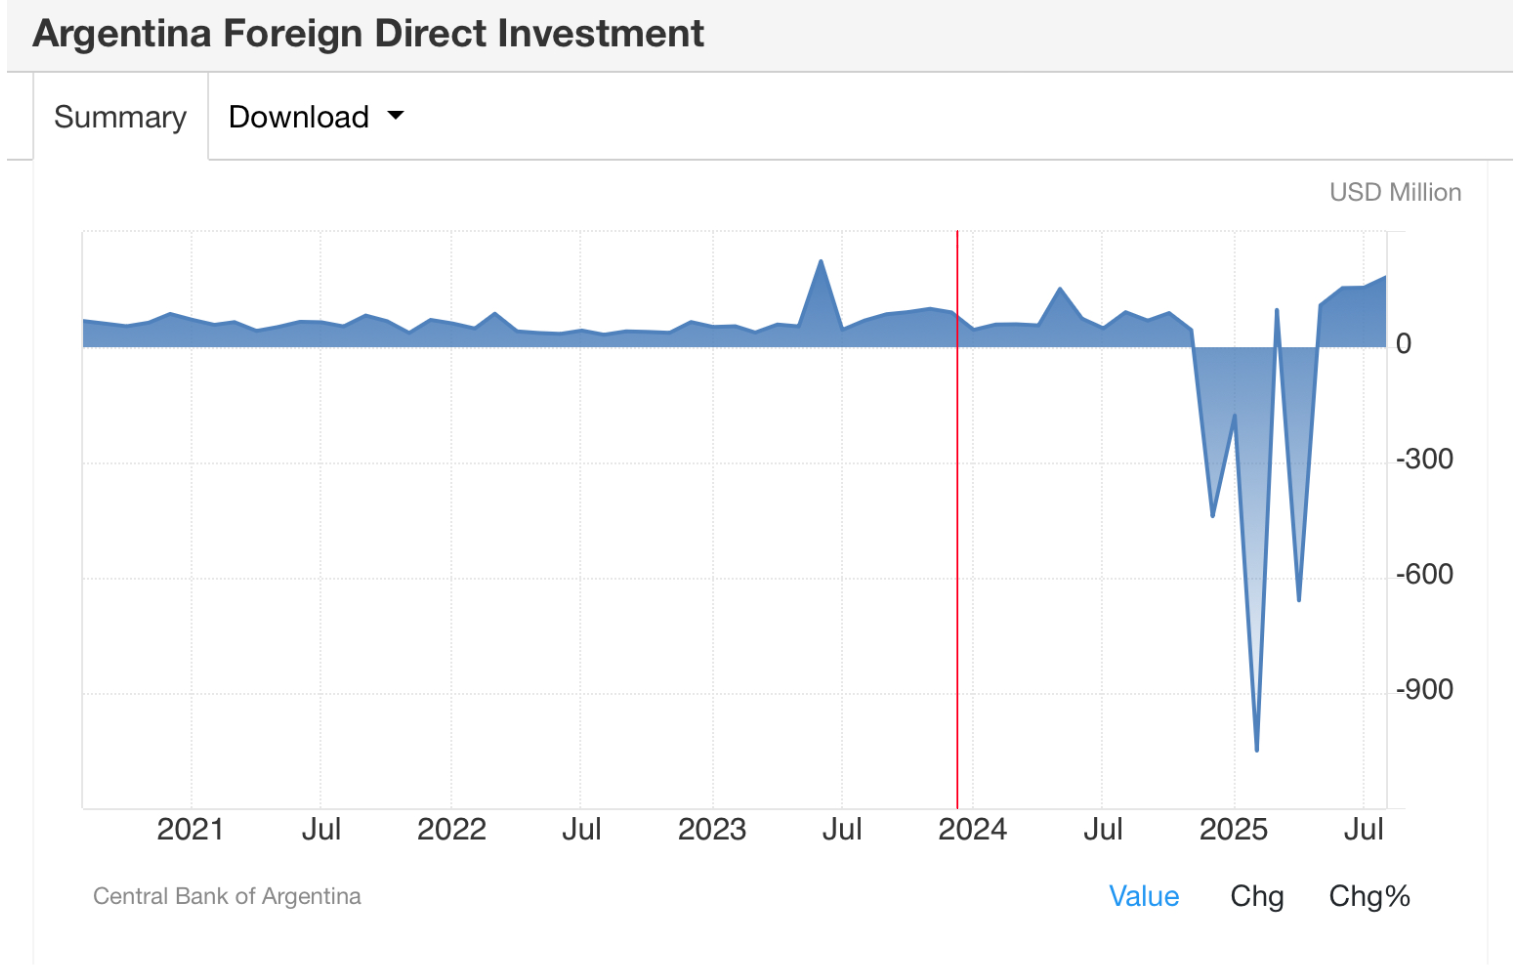Click the -900 y-axis label
The height and width of the screenshot is (965, 1520).
coord(1424,690)
